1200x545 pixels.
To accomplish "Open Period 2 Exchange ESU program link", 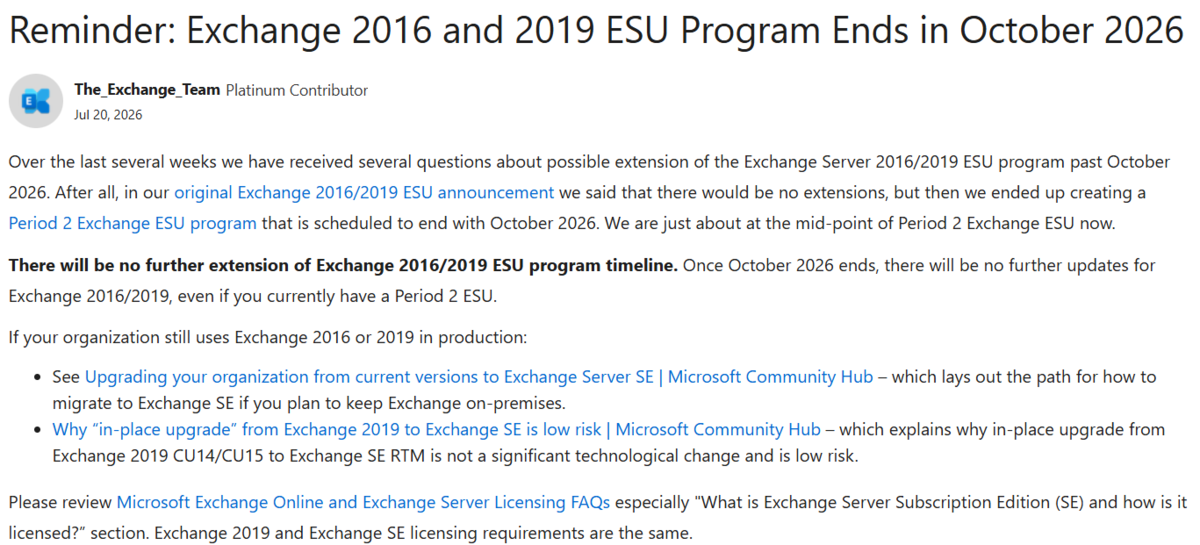I will point(133,222).
